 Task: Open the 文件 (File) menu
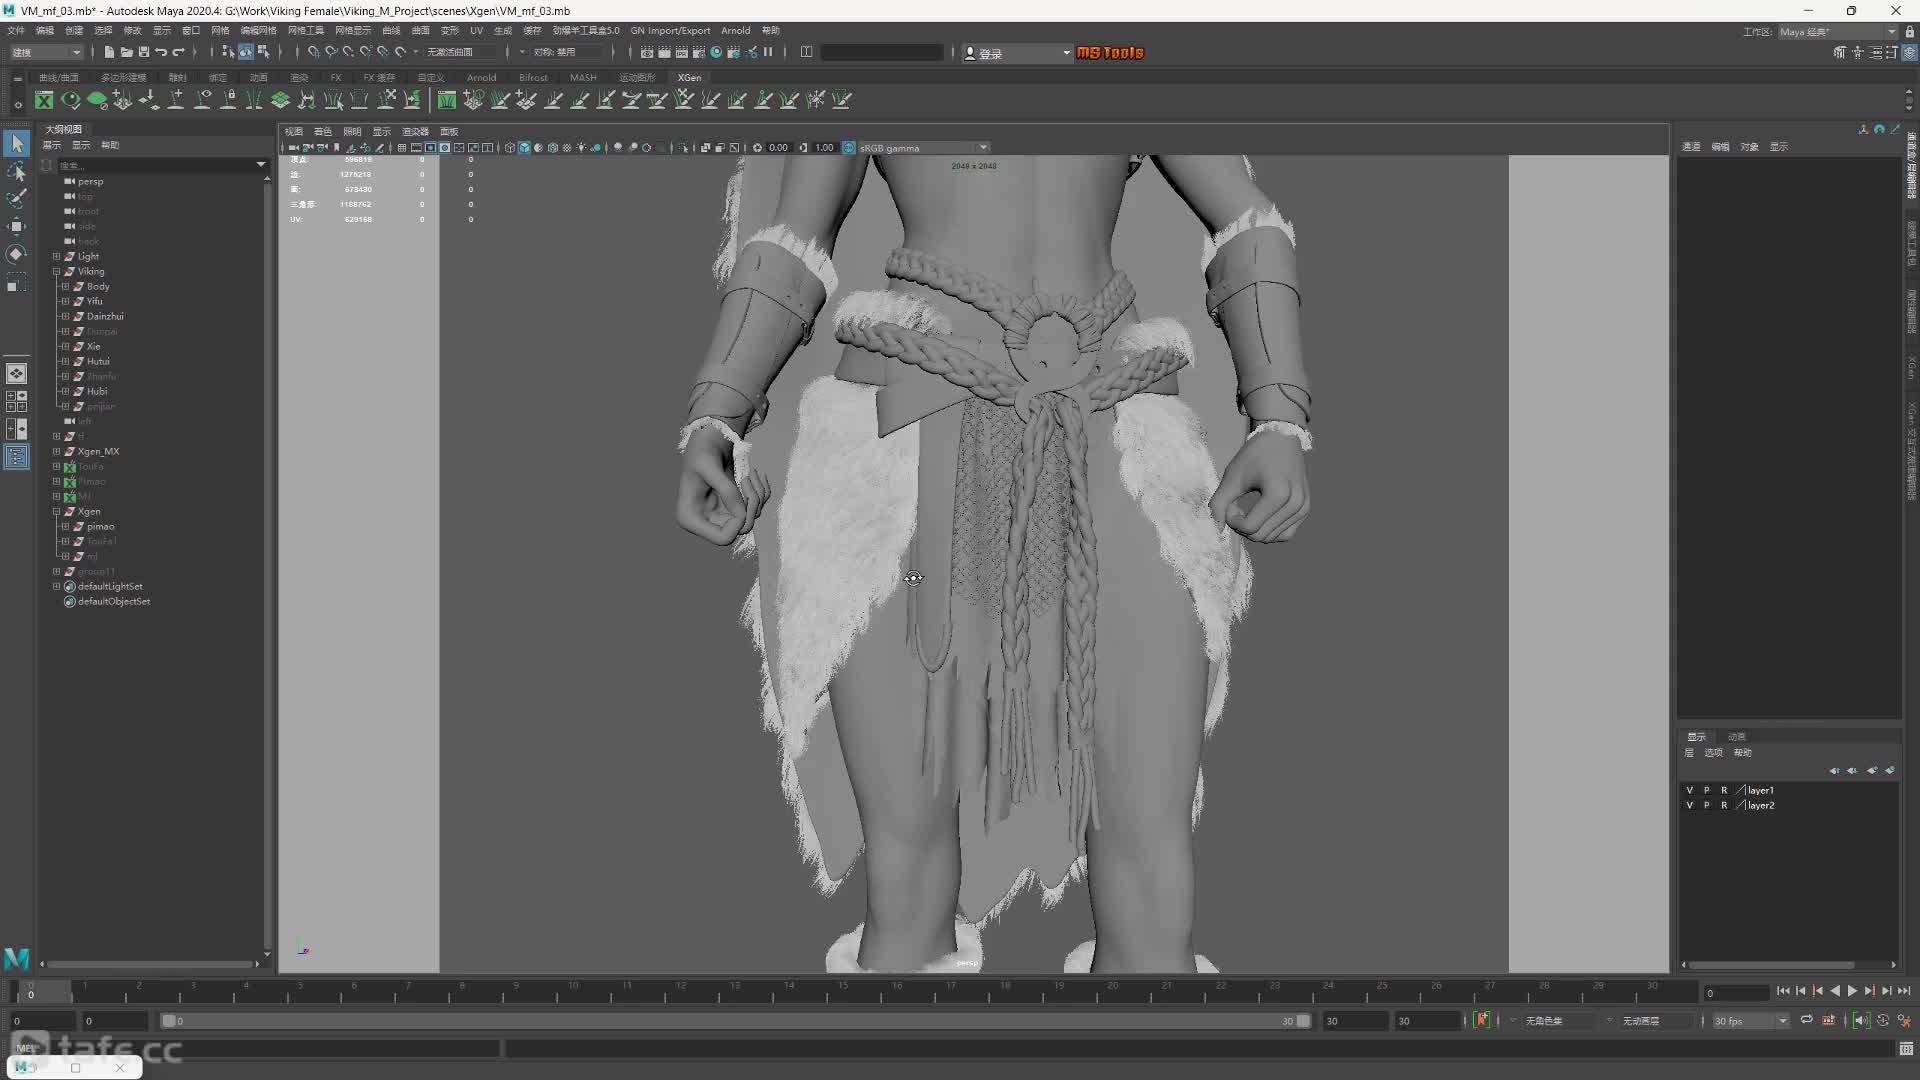click(16, 30)
